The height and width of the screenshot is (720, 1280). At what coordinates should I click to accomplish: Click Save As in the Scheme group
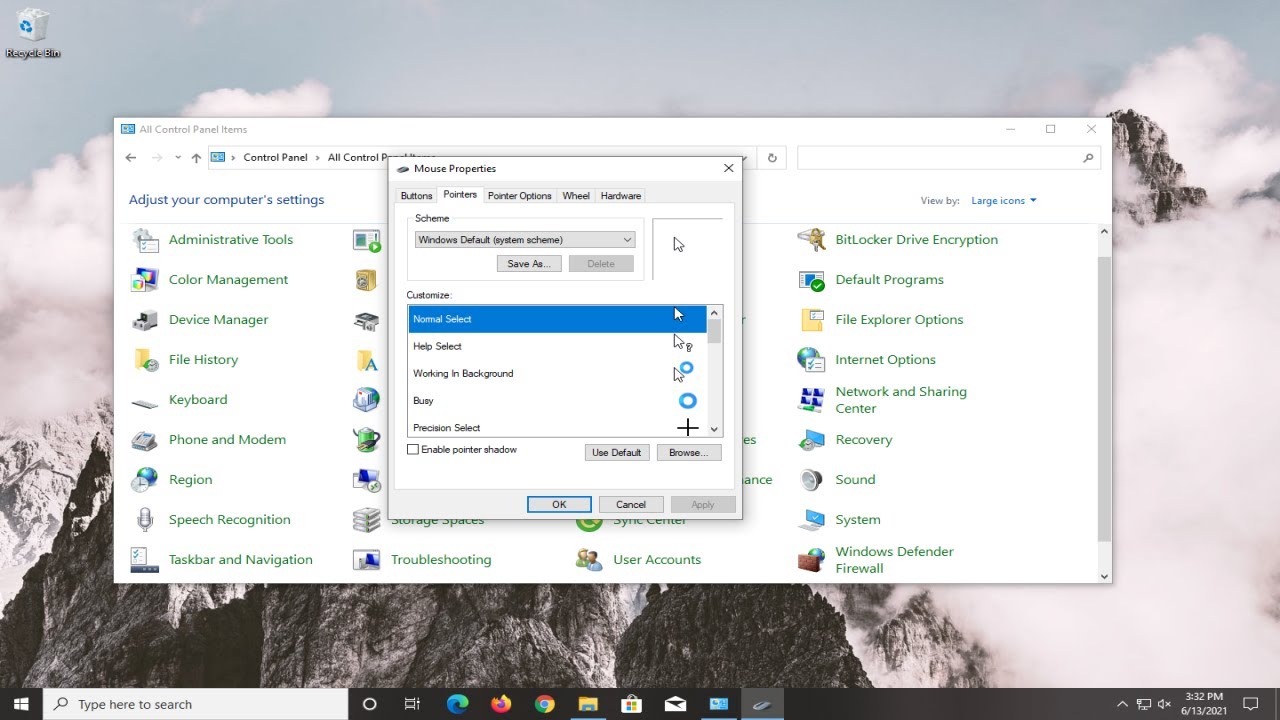pyautogui.click(x=529, y=264)
